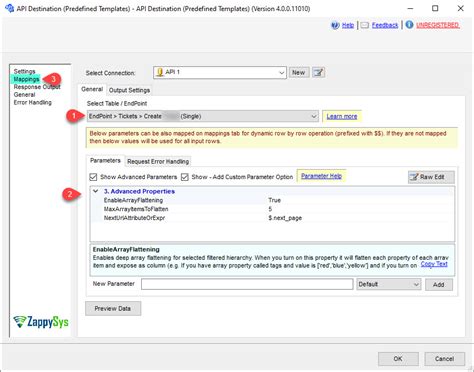Click the Feedback envelope icon

pyautogui.click(x=365, y=25)
